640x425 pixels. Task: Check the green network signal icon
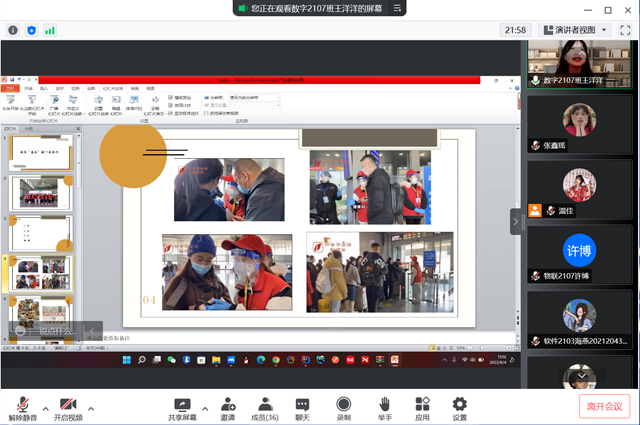click(50, 30)
